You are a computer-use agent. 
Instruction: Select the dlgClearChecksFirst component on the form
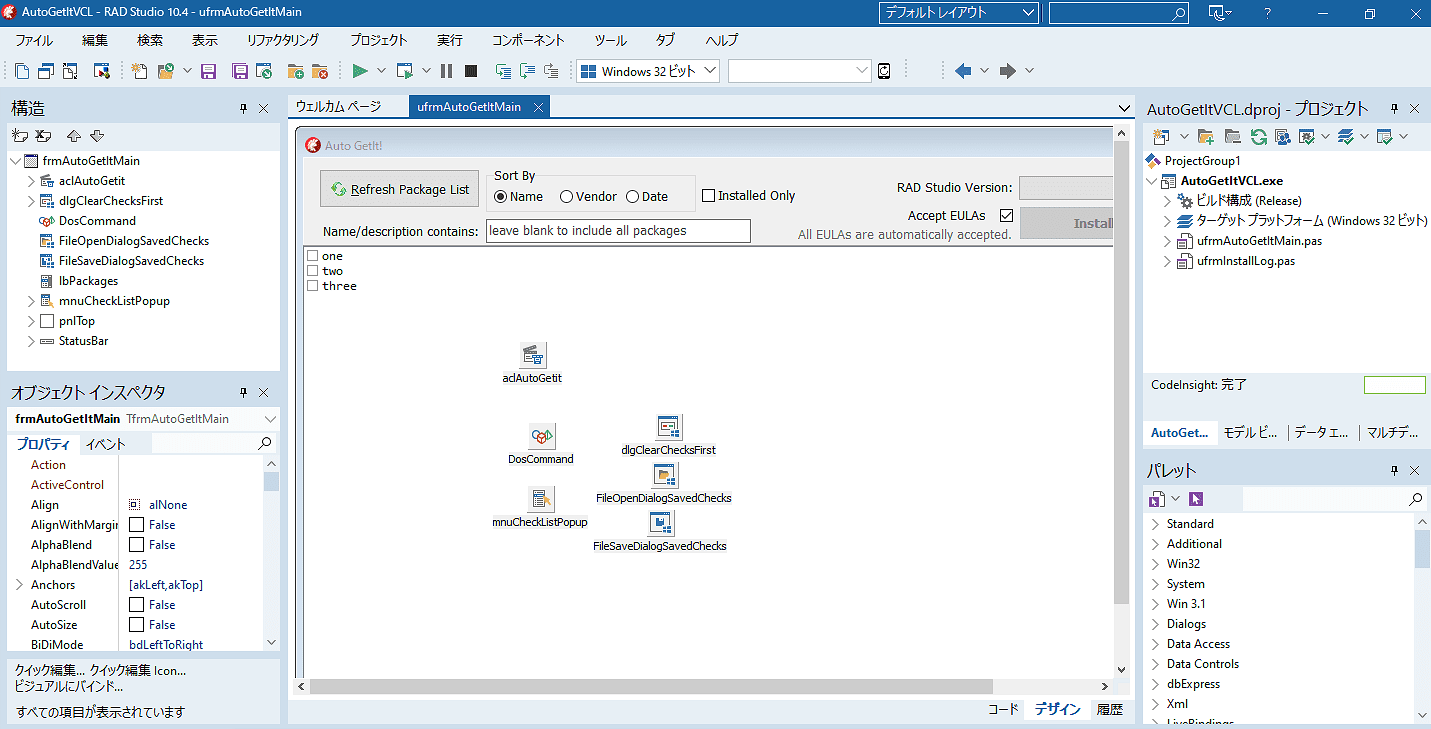(x=668, y=427)
